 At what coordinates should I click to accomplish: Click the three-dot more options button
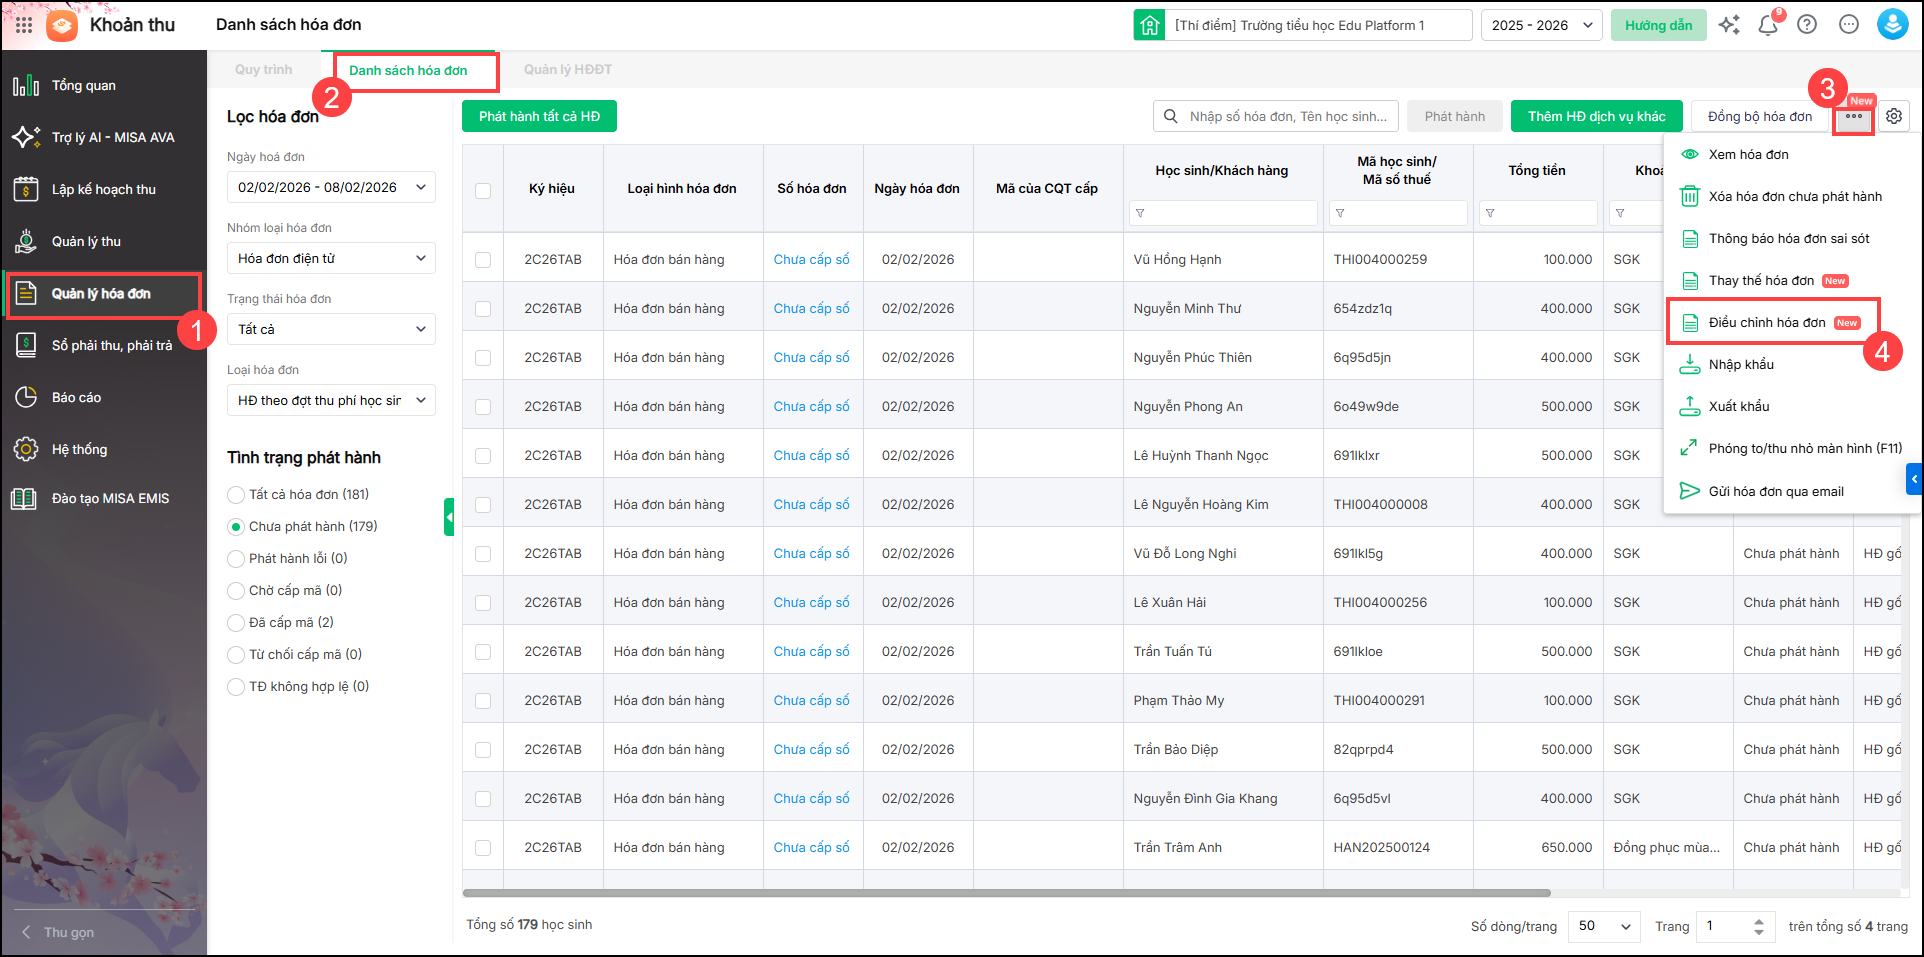pyautogui.click(x=1853, y=117)
